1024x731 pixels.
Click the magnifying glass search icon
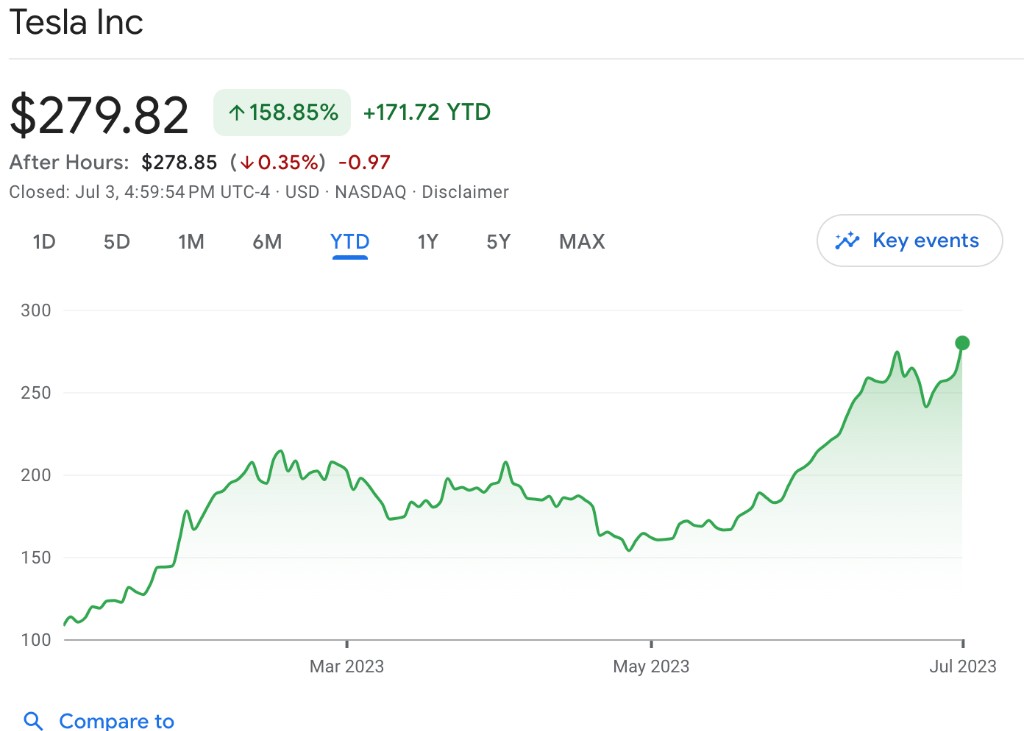coord(34,721)
